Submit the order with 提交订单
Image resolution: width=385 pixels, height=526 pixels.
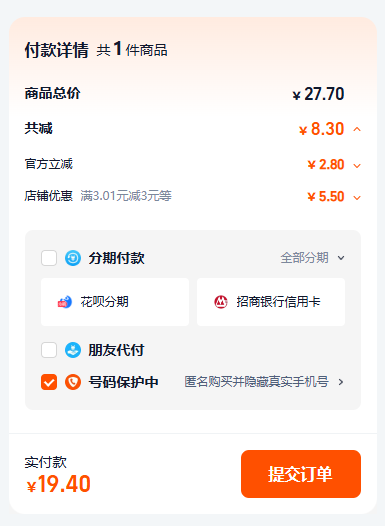301,474
